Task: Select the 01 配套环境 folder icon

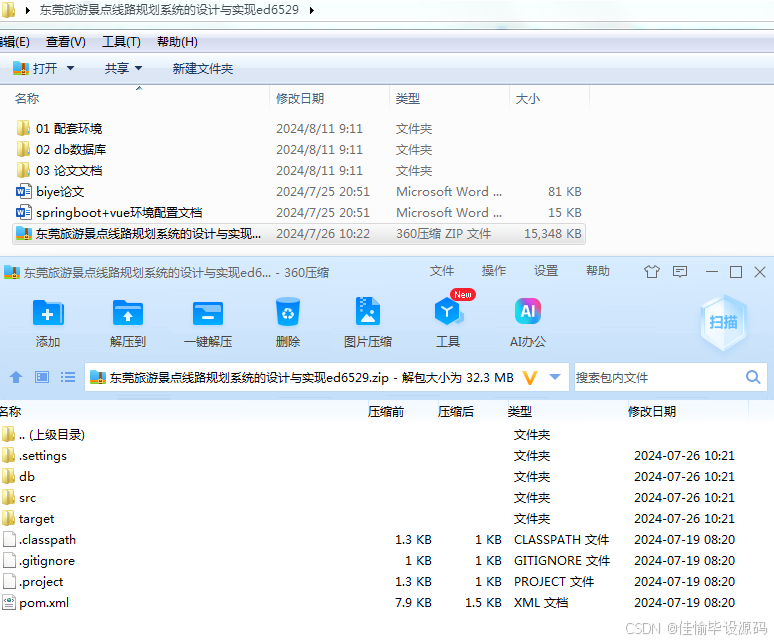Action: tap(23, 128)
